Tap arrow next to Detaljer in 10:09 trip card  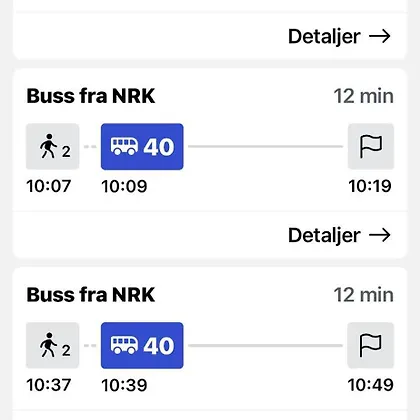(380, 235)
